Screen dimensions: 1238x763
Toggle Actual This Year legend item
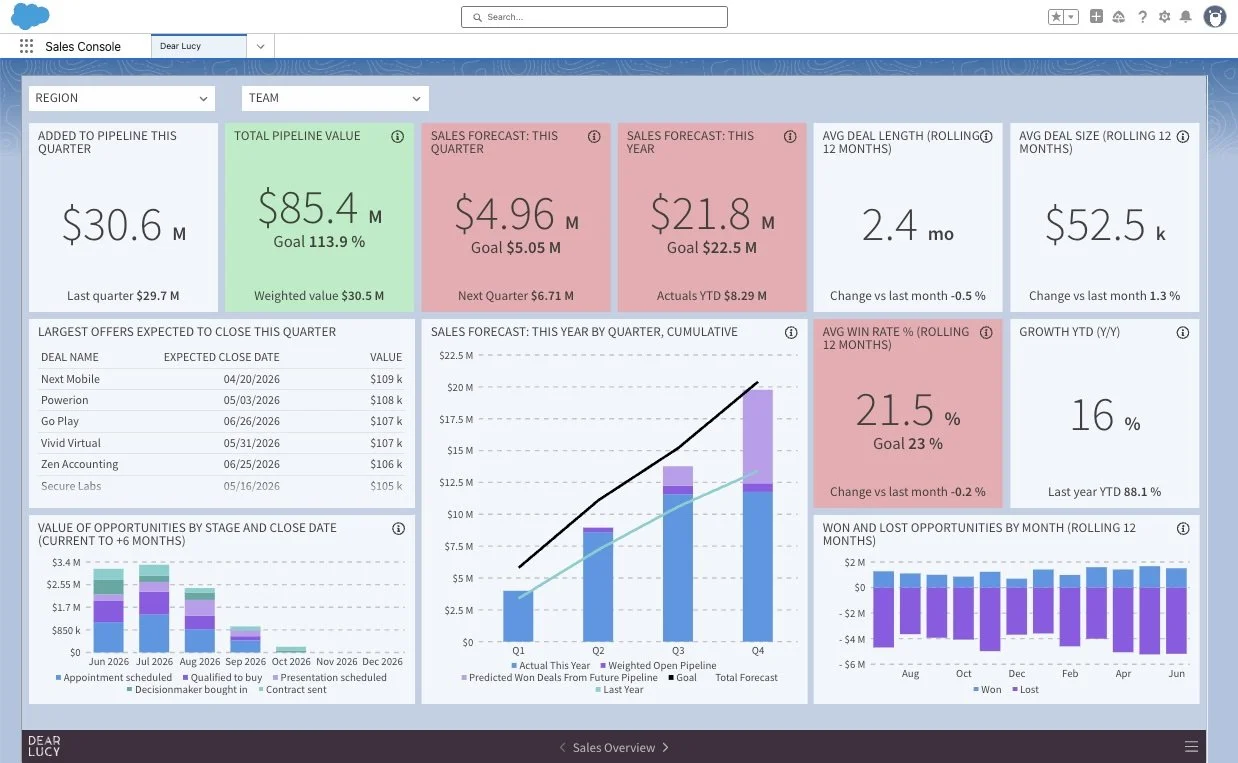(x=550, y=665)
